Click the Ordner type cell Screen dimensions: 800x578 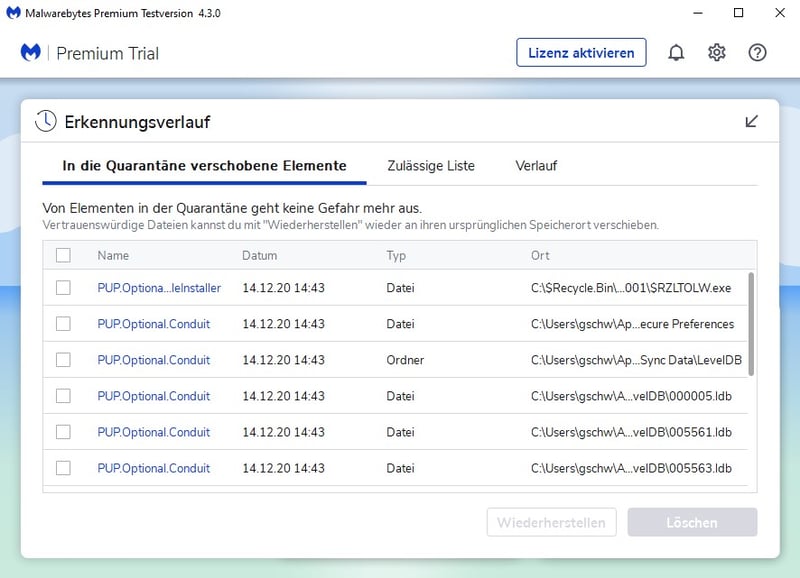click(x=405, y=360)
